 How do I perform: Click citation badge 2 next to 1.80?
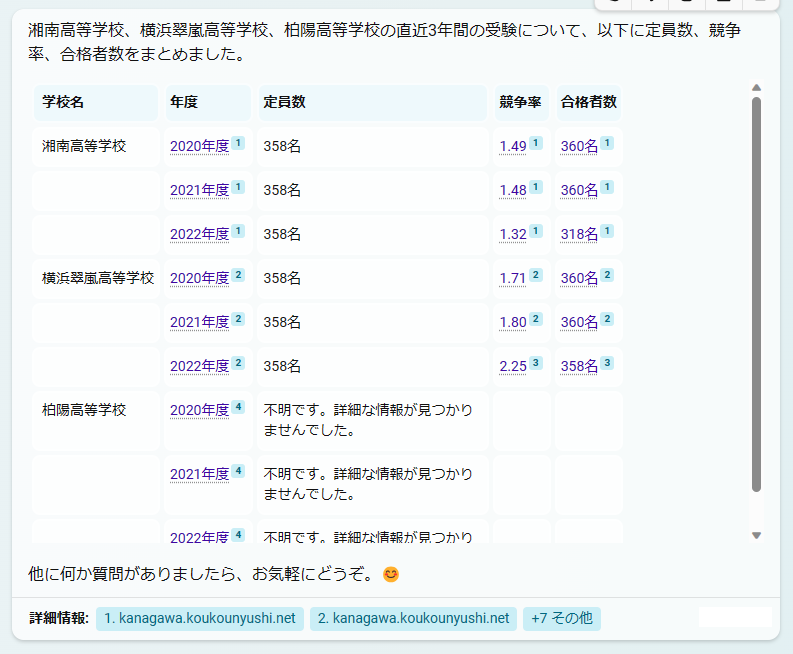536,319
